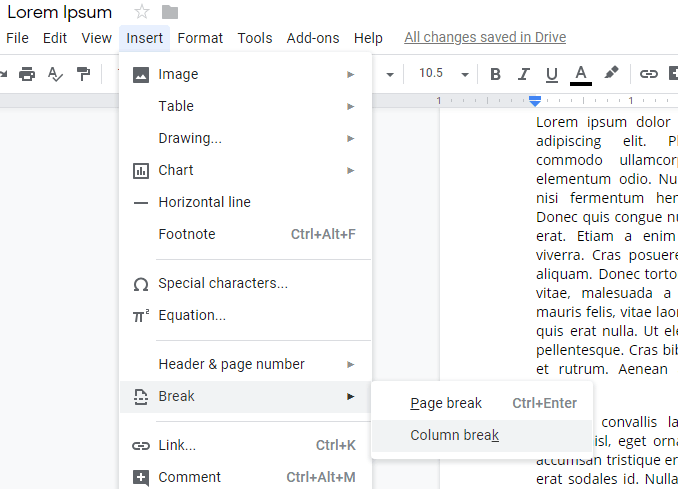
Task: Click the spell check icon
Action: pyautogui.click(x=55, y=73)
